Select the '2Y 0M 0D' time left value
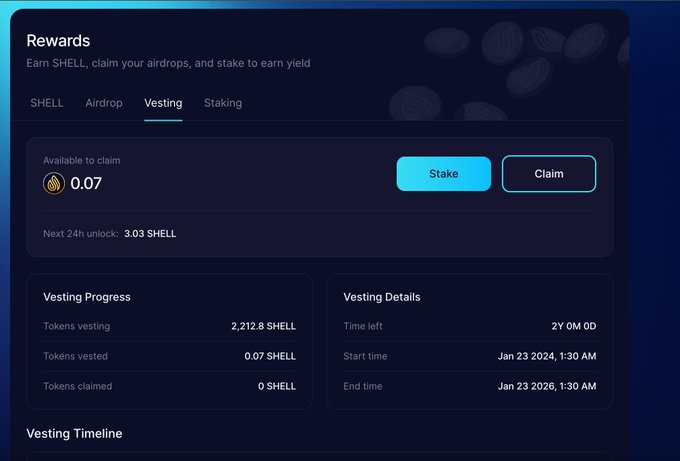The height and width of the screenshot is (461, 680). [574, 326]
